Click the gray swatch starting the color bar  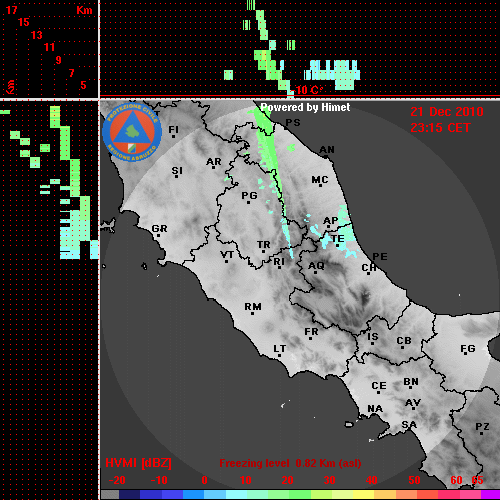click(110, 495)
